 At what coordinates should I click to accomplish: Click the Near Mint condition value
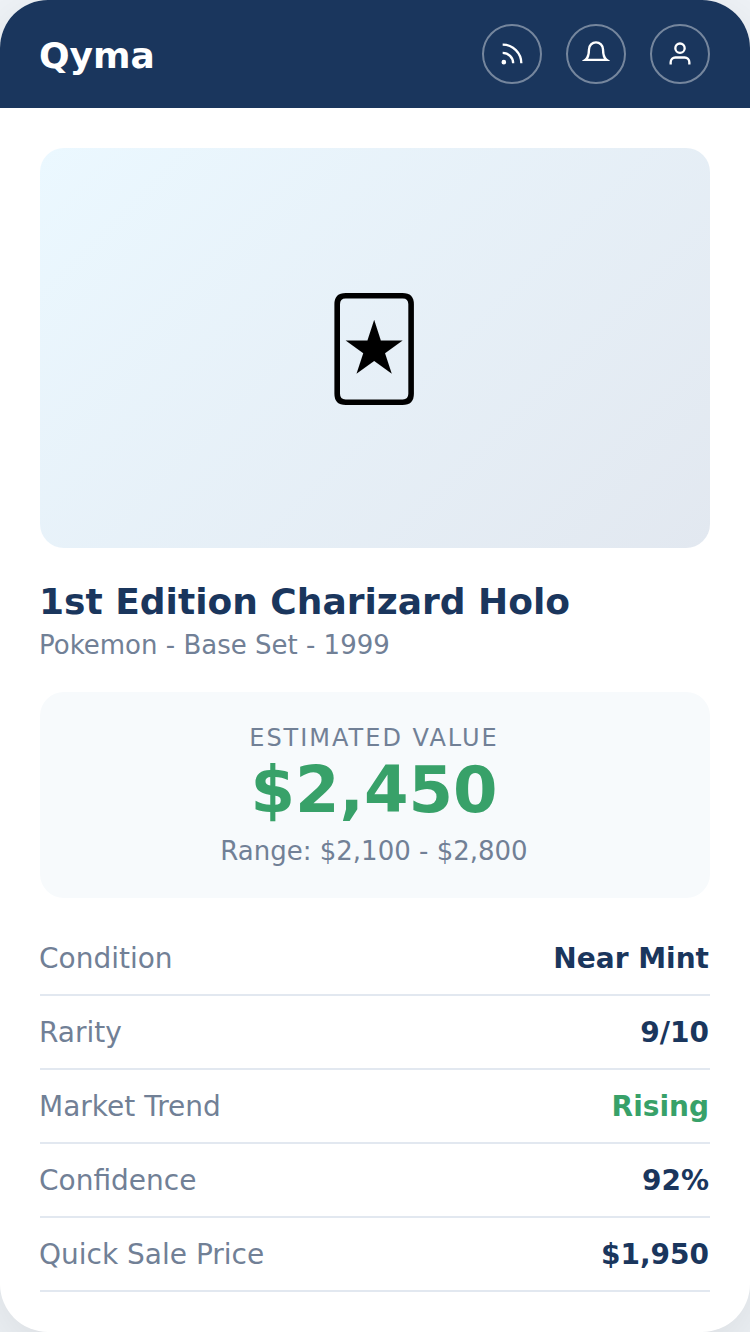631,958
